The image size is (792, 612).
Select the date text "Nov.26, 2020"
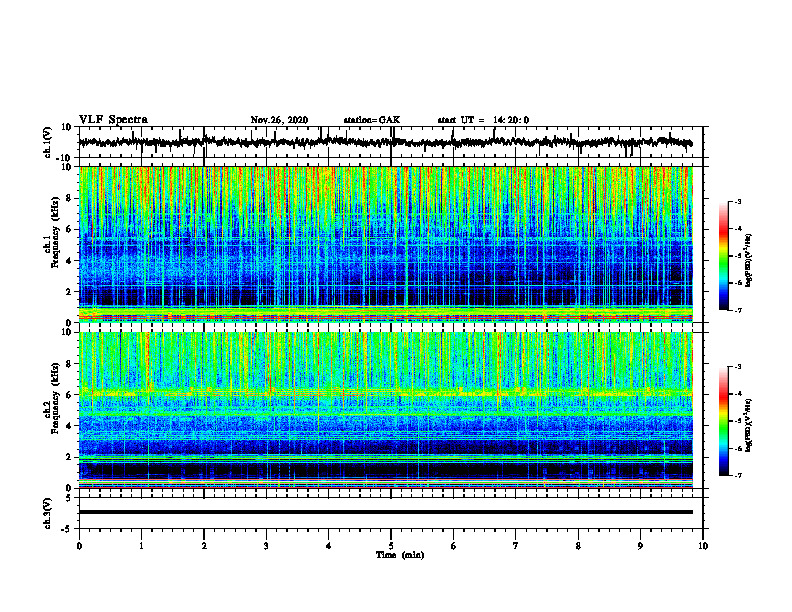click(x=279, y=120)
